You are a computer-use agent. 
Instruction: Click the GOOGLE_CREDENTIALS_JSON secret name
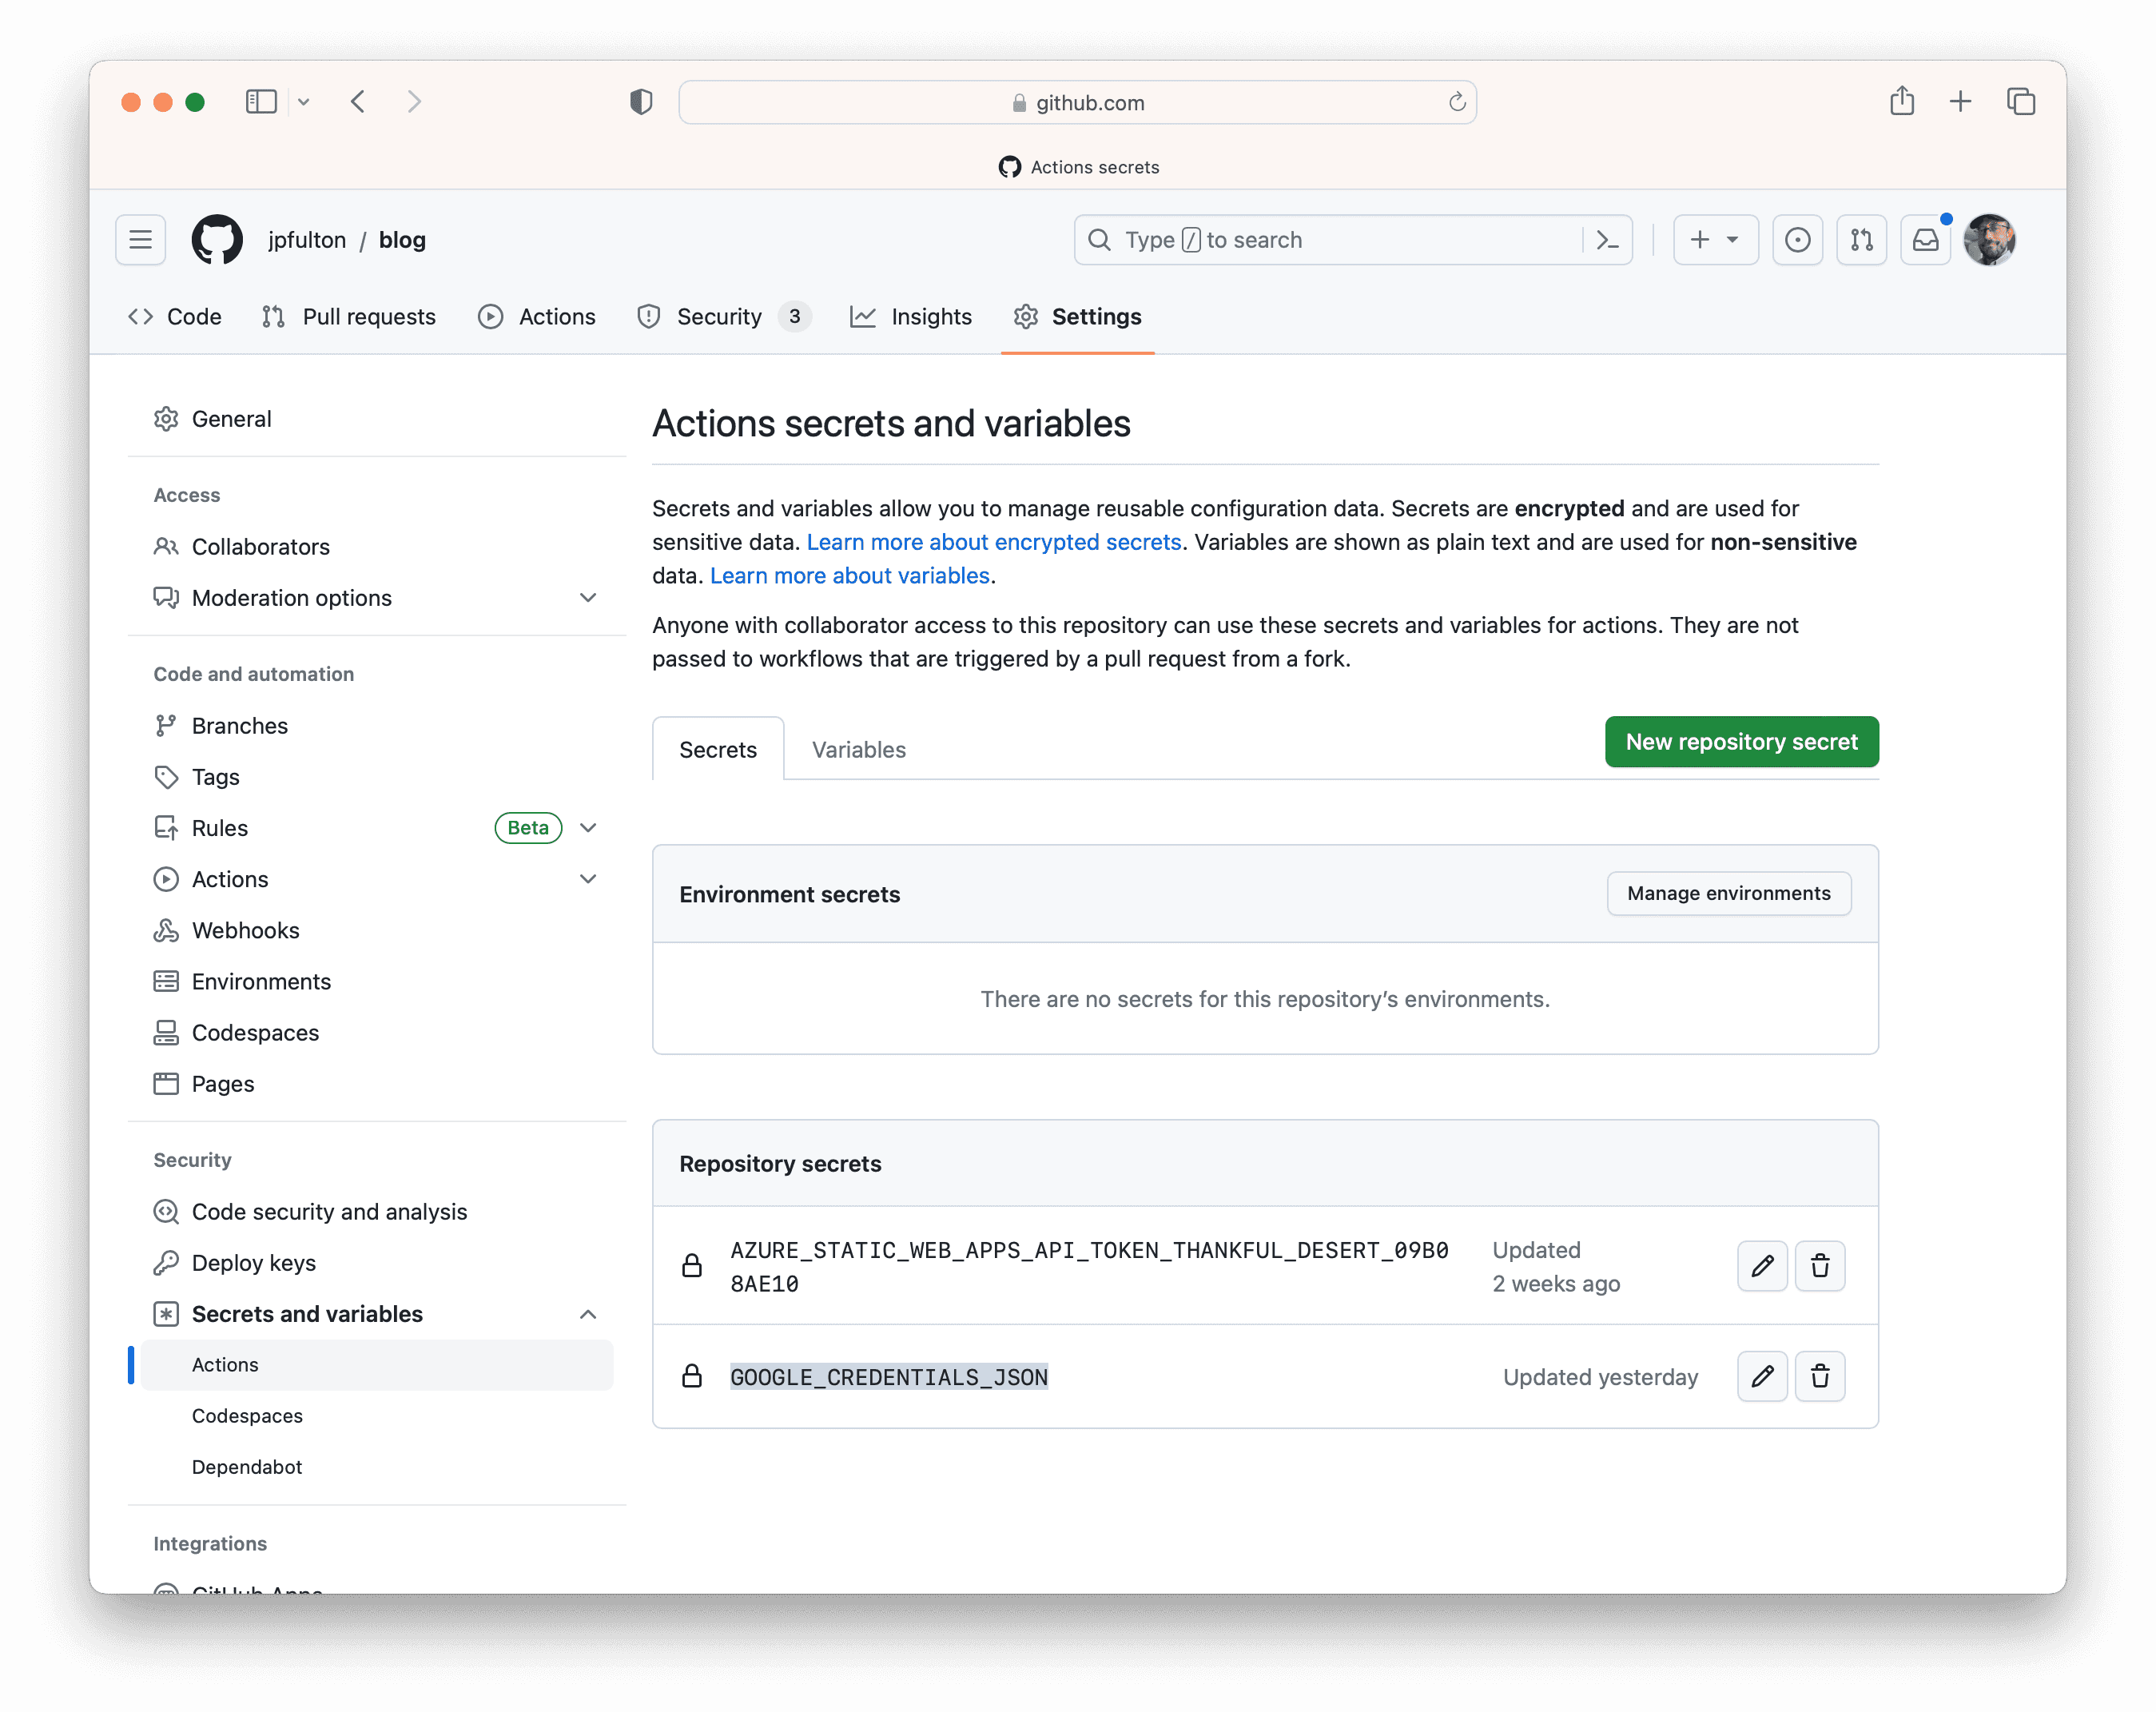pyautogui.click(x=889, y=1377)
